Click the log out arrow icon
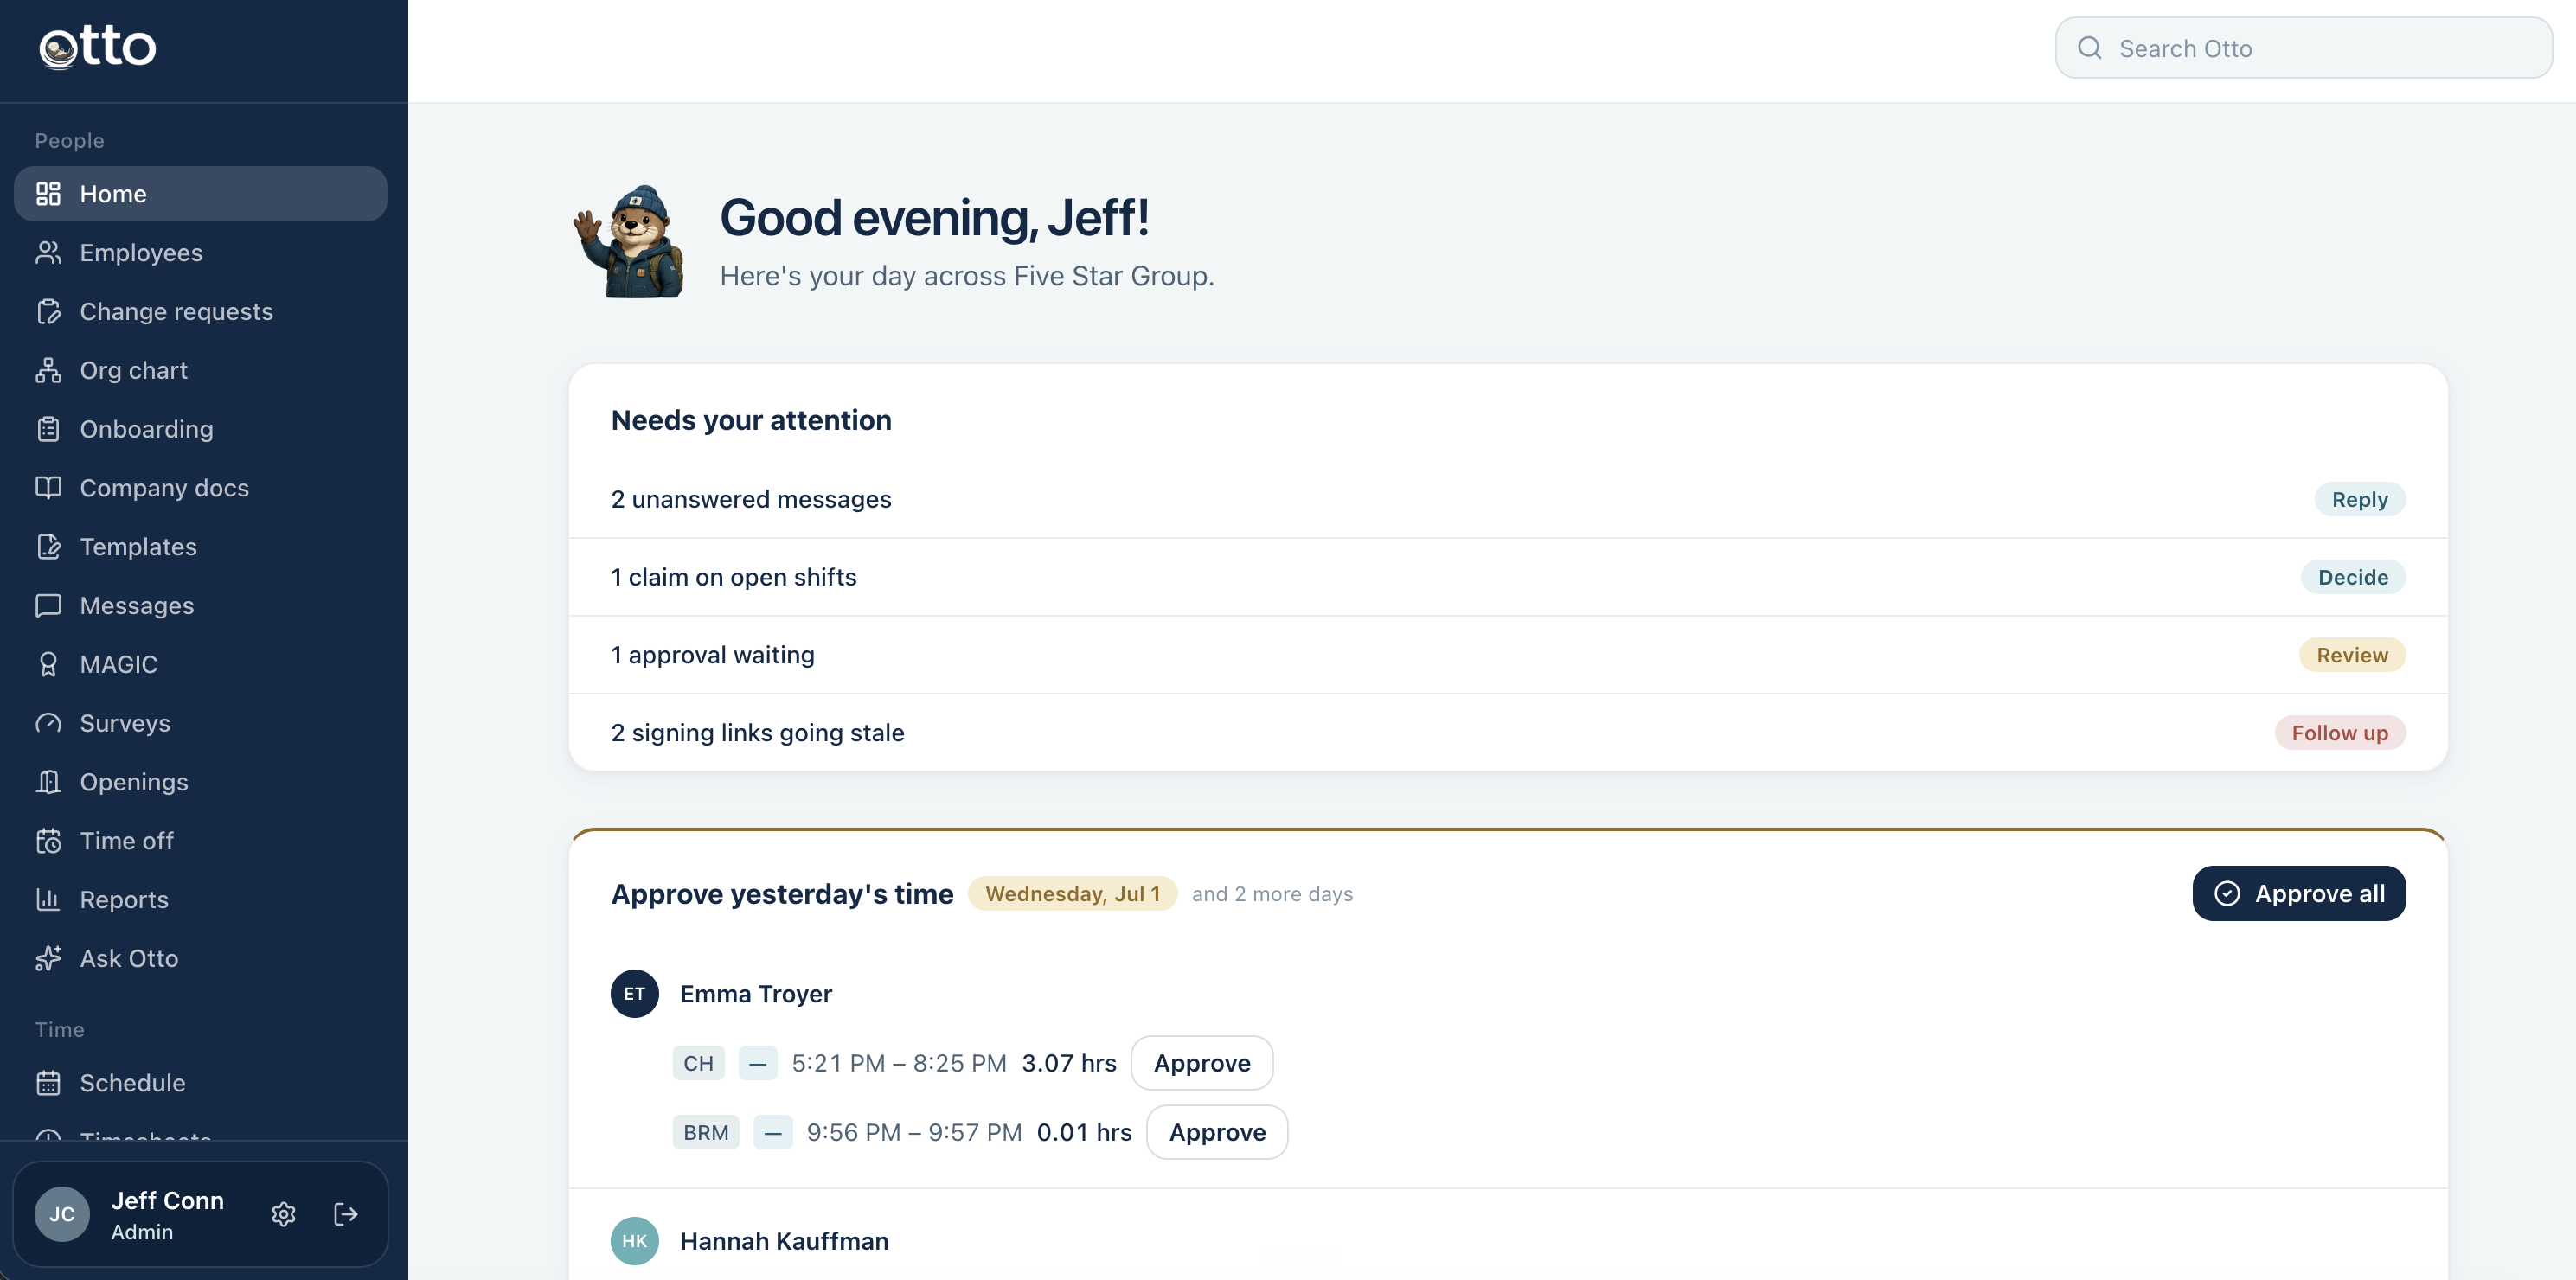This screenshot has width=2576, height=1280. [346, 1214]
